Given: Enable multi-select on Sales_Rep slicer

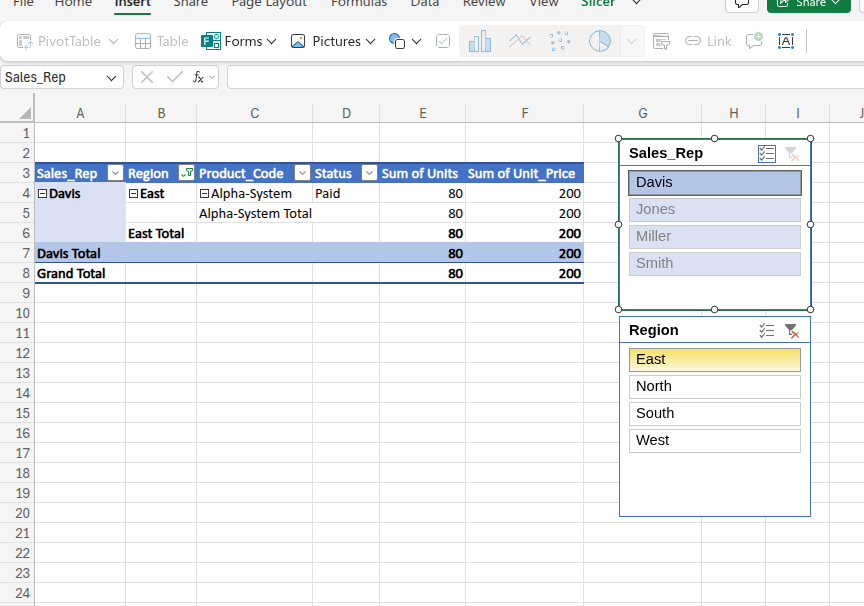Looking at the screenshot, I should tap(767, 153).
